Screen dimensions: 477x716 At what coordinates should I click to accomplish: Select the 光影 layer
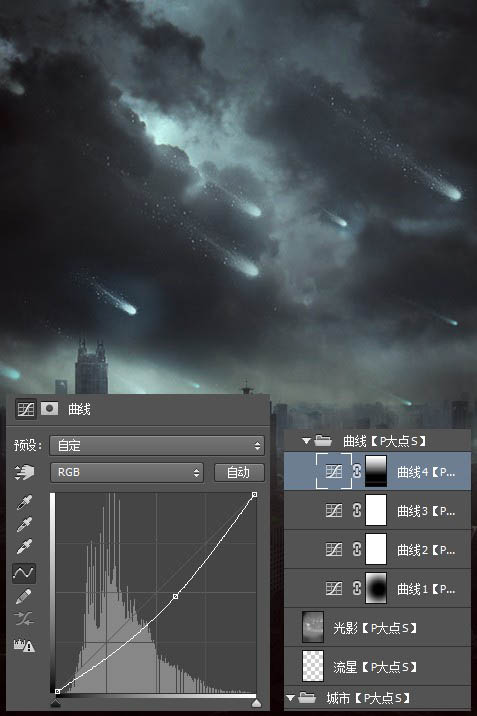pos(377,627)
